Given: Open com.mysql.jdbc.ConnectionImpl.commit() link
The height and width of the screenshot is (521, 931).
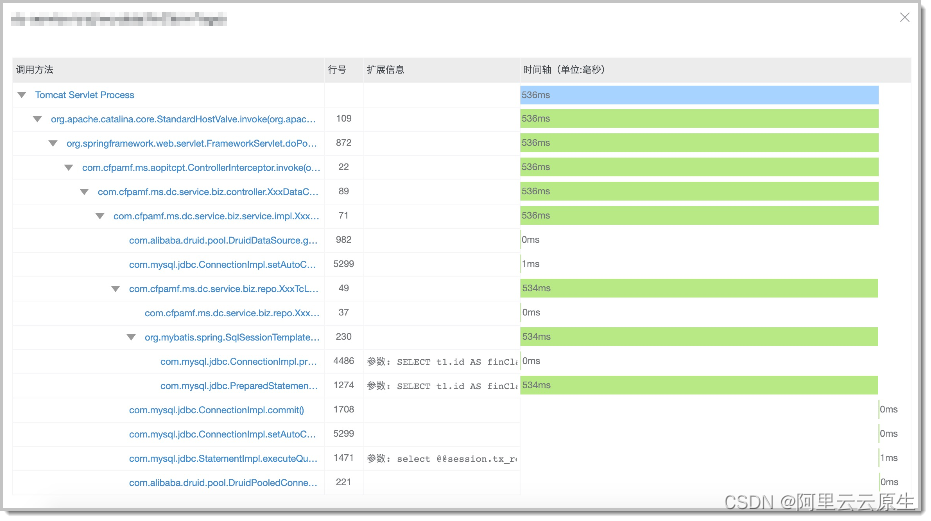Looking at the screenshot, I should (x=217, y=410).
